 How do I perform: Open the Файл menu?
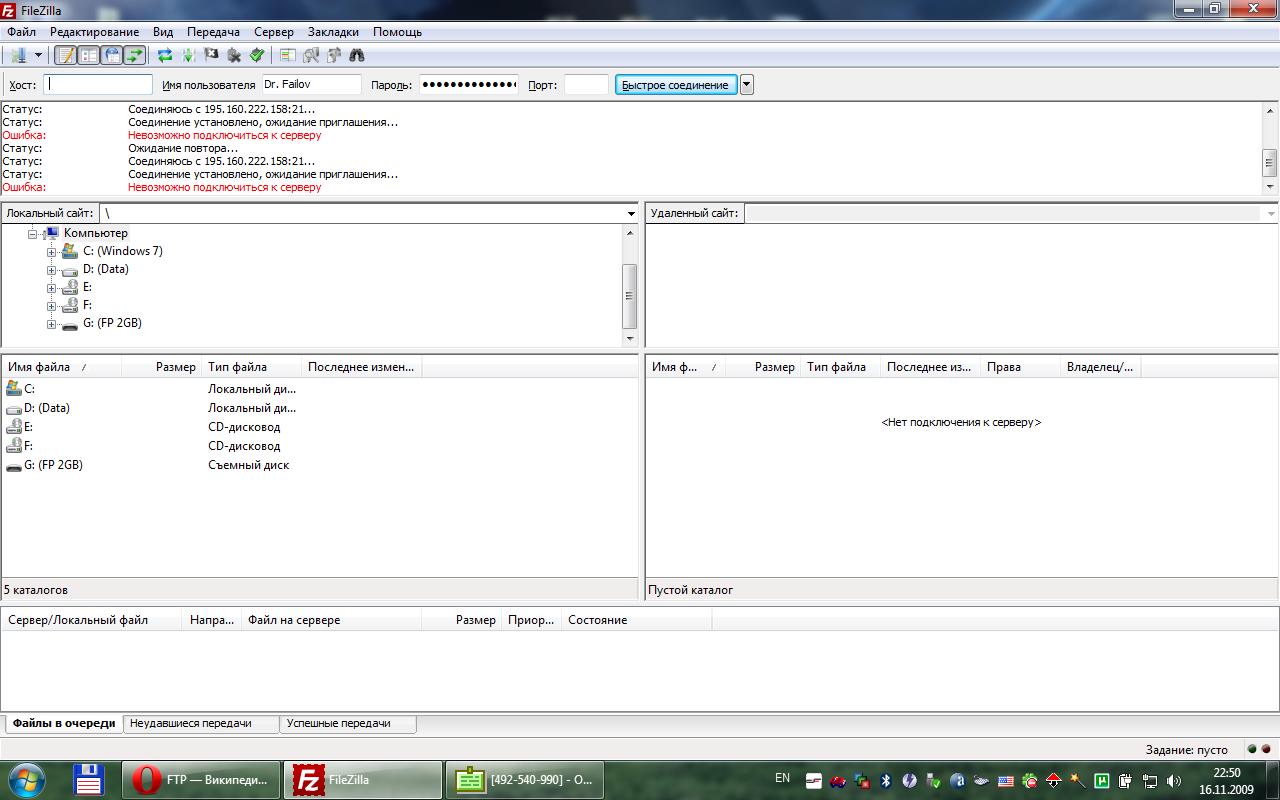click(x=21, y=32)
